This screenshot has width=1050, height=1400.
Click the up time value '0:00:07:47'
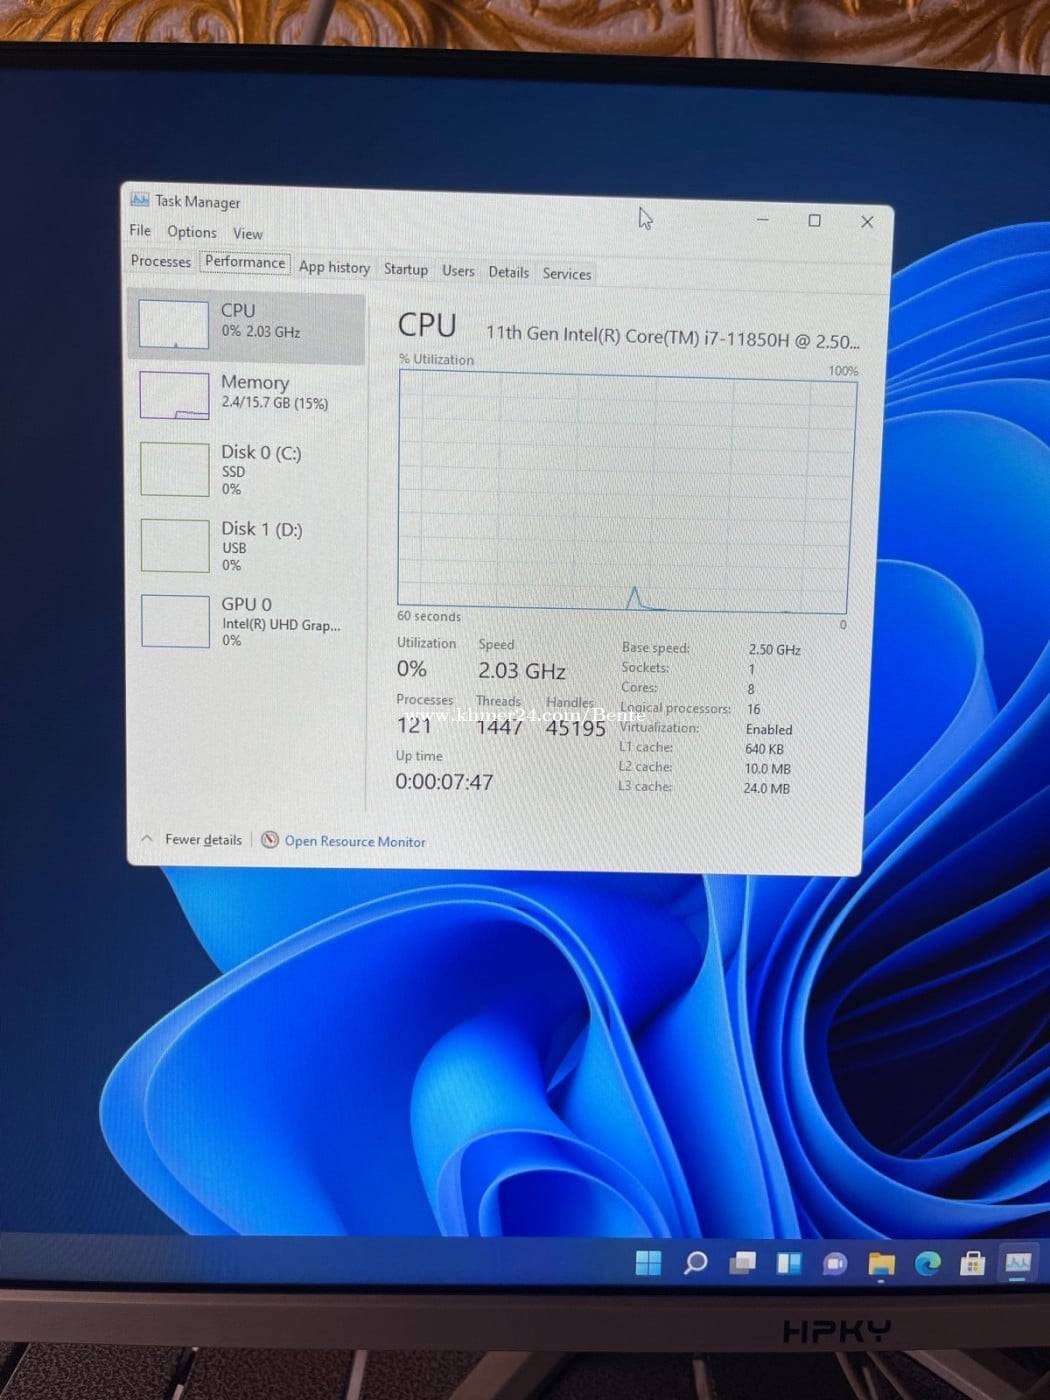click(444, 782)
